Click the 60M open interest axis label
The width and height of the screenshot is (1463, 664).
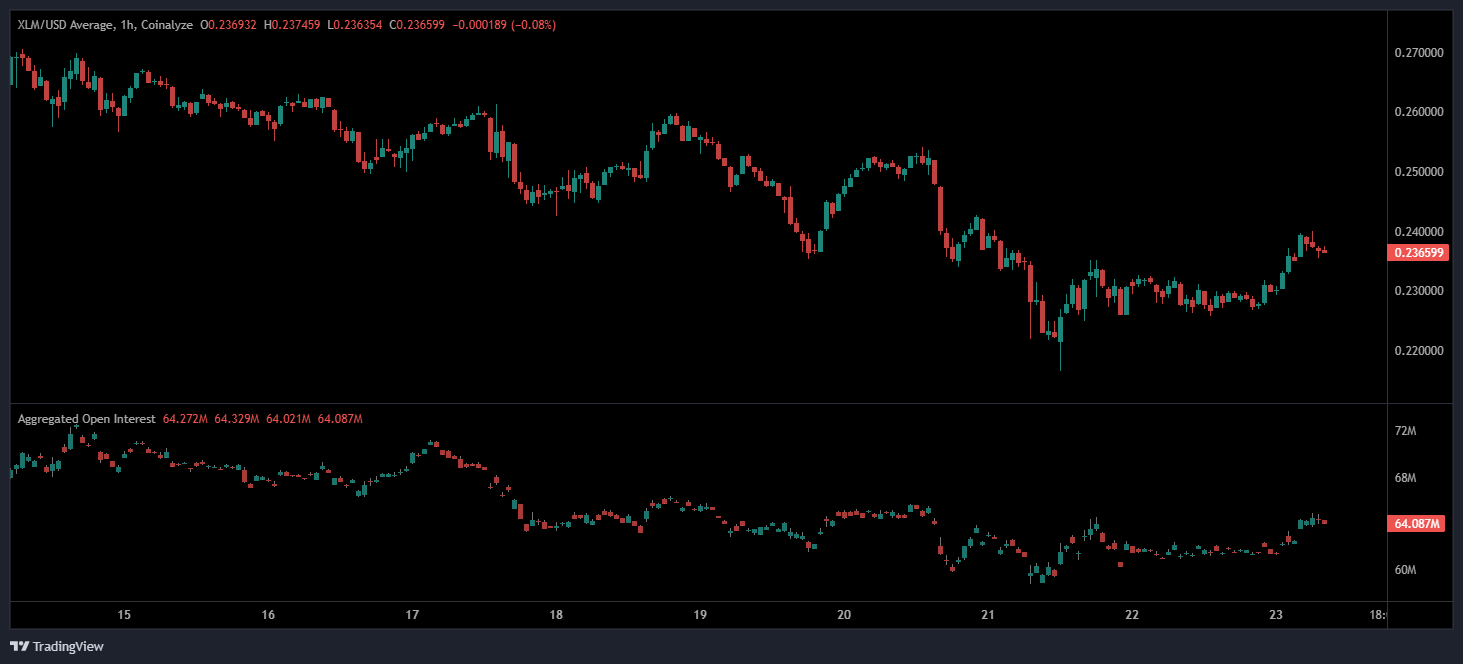(1405, 570)
